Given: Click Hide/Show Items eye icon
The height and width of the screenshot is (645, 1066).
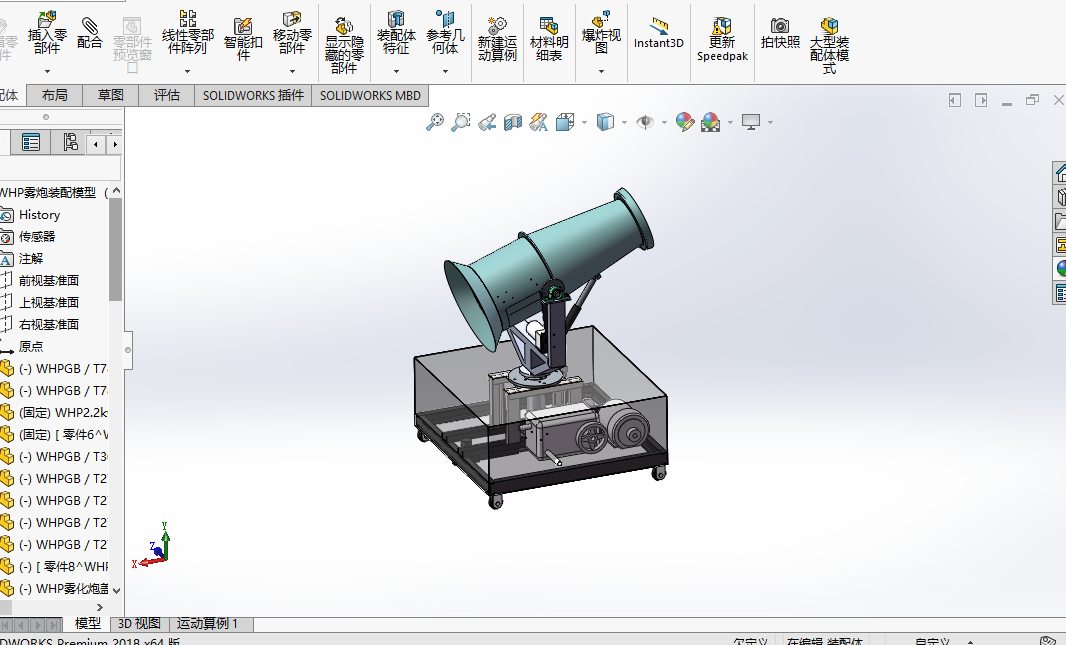Looking at the screenshot, I should (x=644, y=122).
